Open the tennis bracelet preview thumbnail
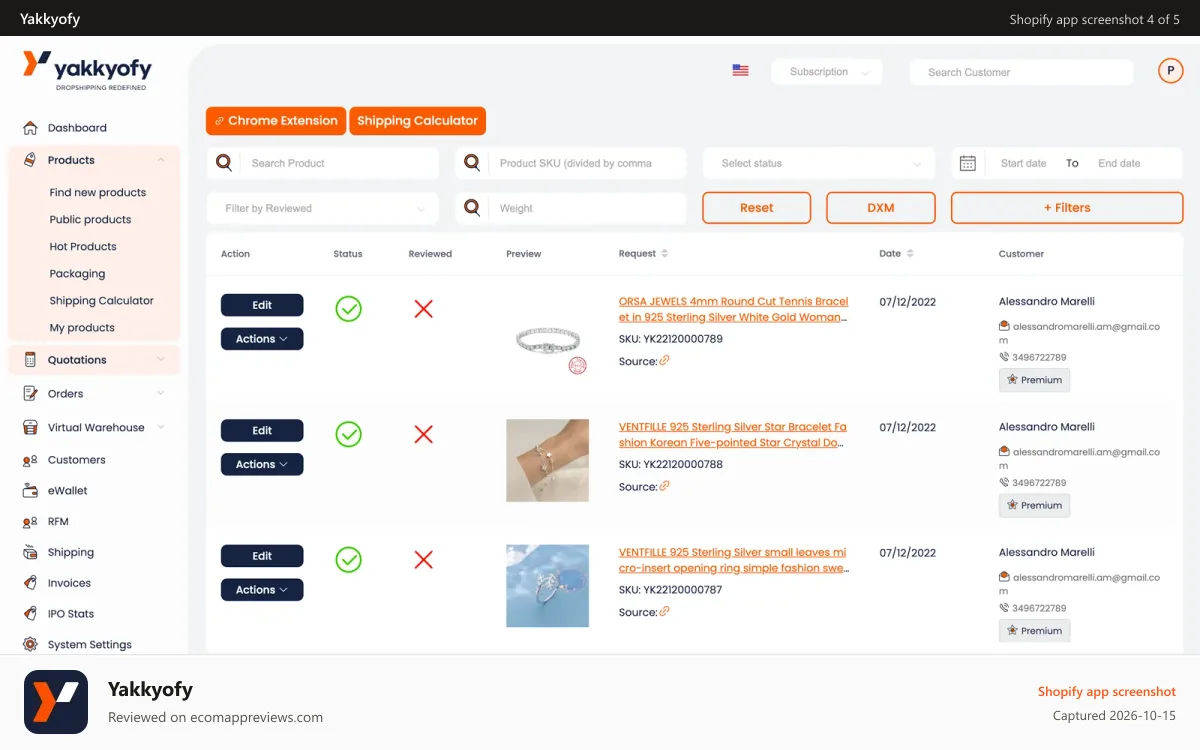1200x750 pixels. 547,340
